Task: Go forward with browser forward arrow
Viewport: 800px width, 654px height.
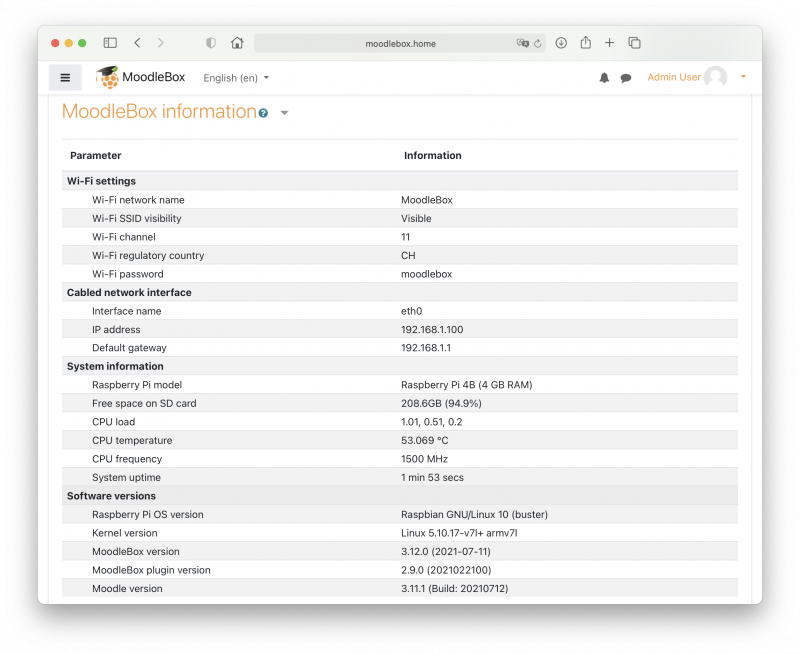Action: click(x=161, y=43)
